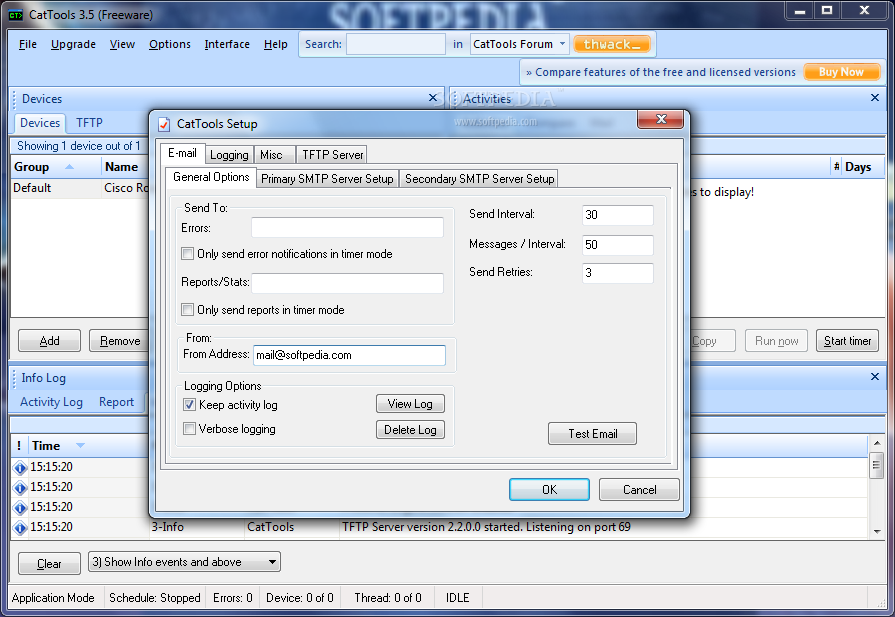Image resolution: width=895 pixels, height=617 pixels.
Task: Click the sort arrow beside Time column
Action: tap(80, 445)
